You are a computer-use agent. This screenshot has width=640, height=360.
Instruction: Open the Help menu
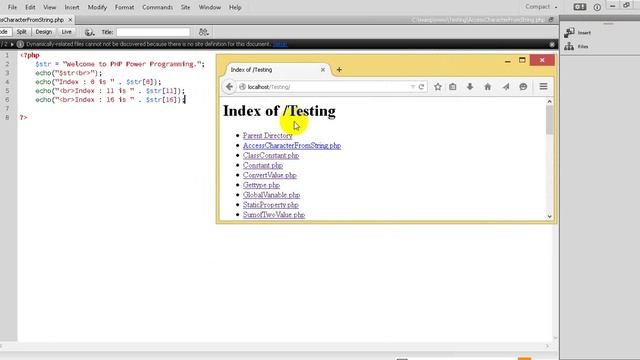pos(235,7)
